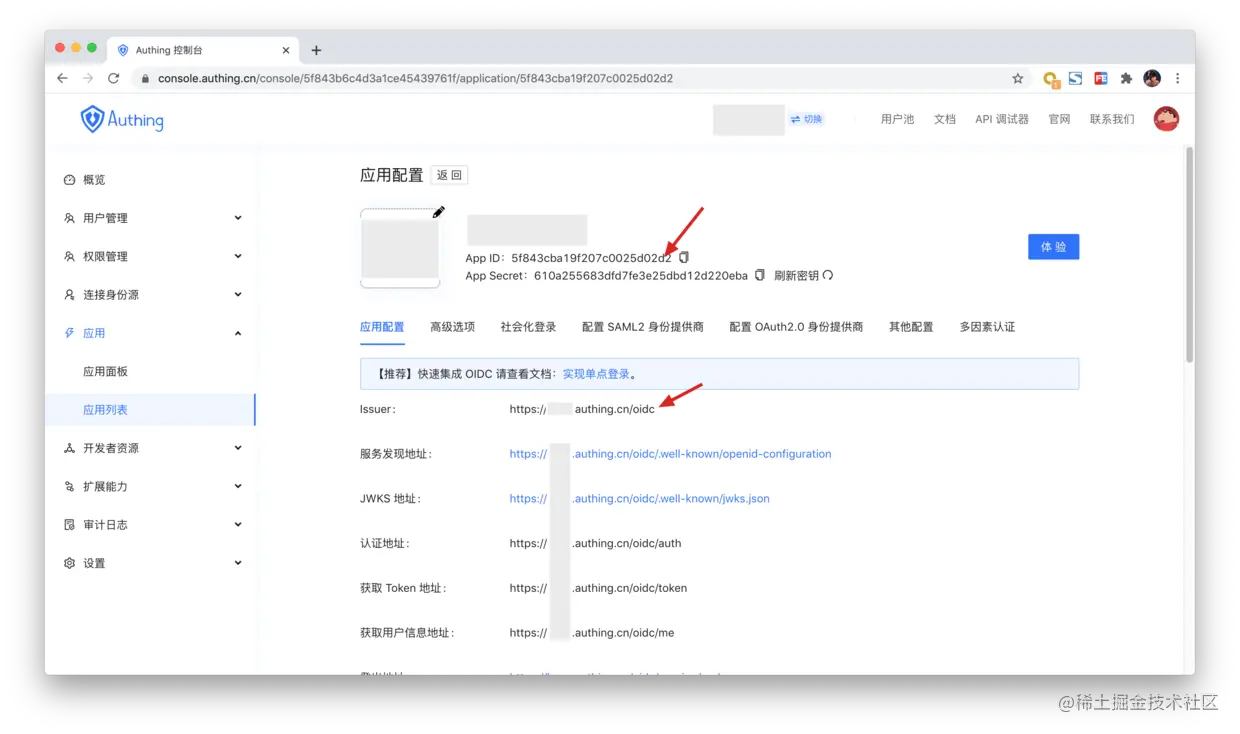Click 联系我们 in header

pos(1112,119)
